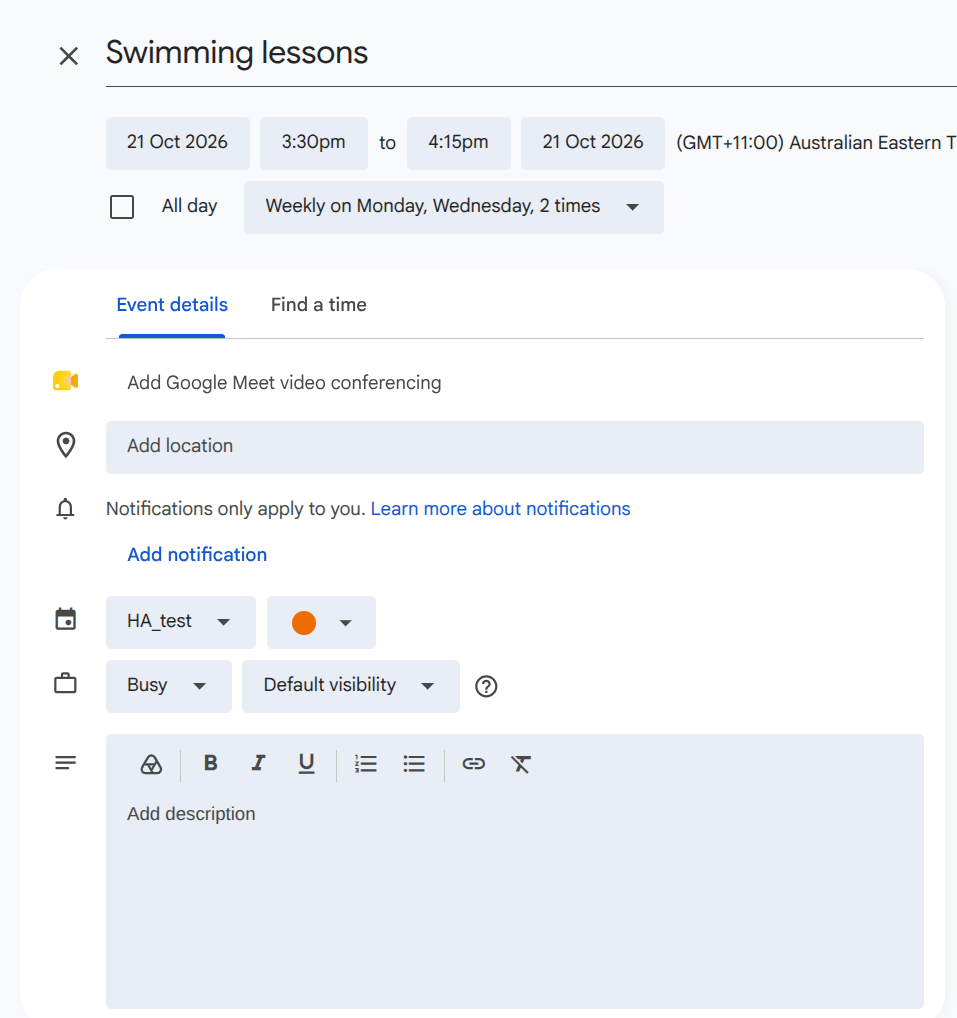Click the time zone text (GMT+11:00) Australian Eastern

(x=816, y=143)
